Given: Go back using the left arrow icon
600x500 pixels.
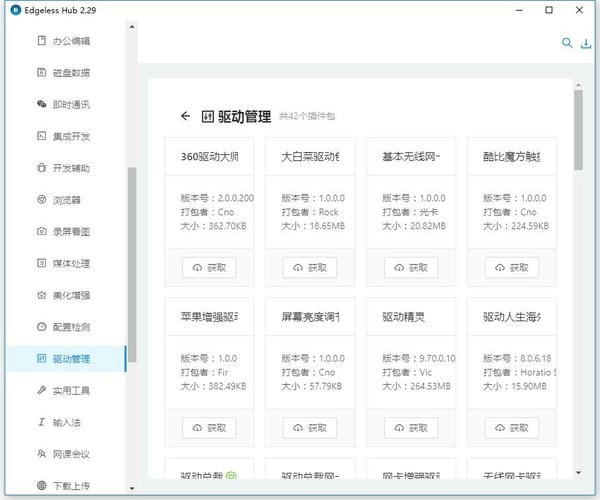Looking at the screenshot, I should (x=186, y=116).
